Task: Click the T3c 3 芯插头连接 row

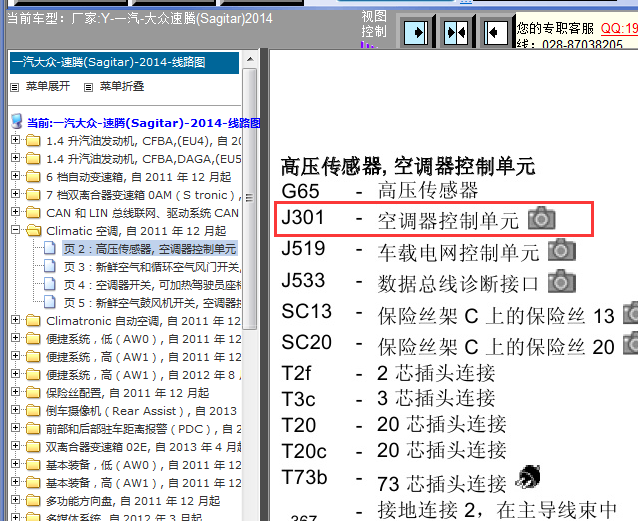Action: click(388, 398)
